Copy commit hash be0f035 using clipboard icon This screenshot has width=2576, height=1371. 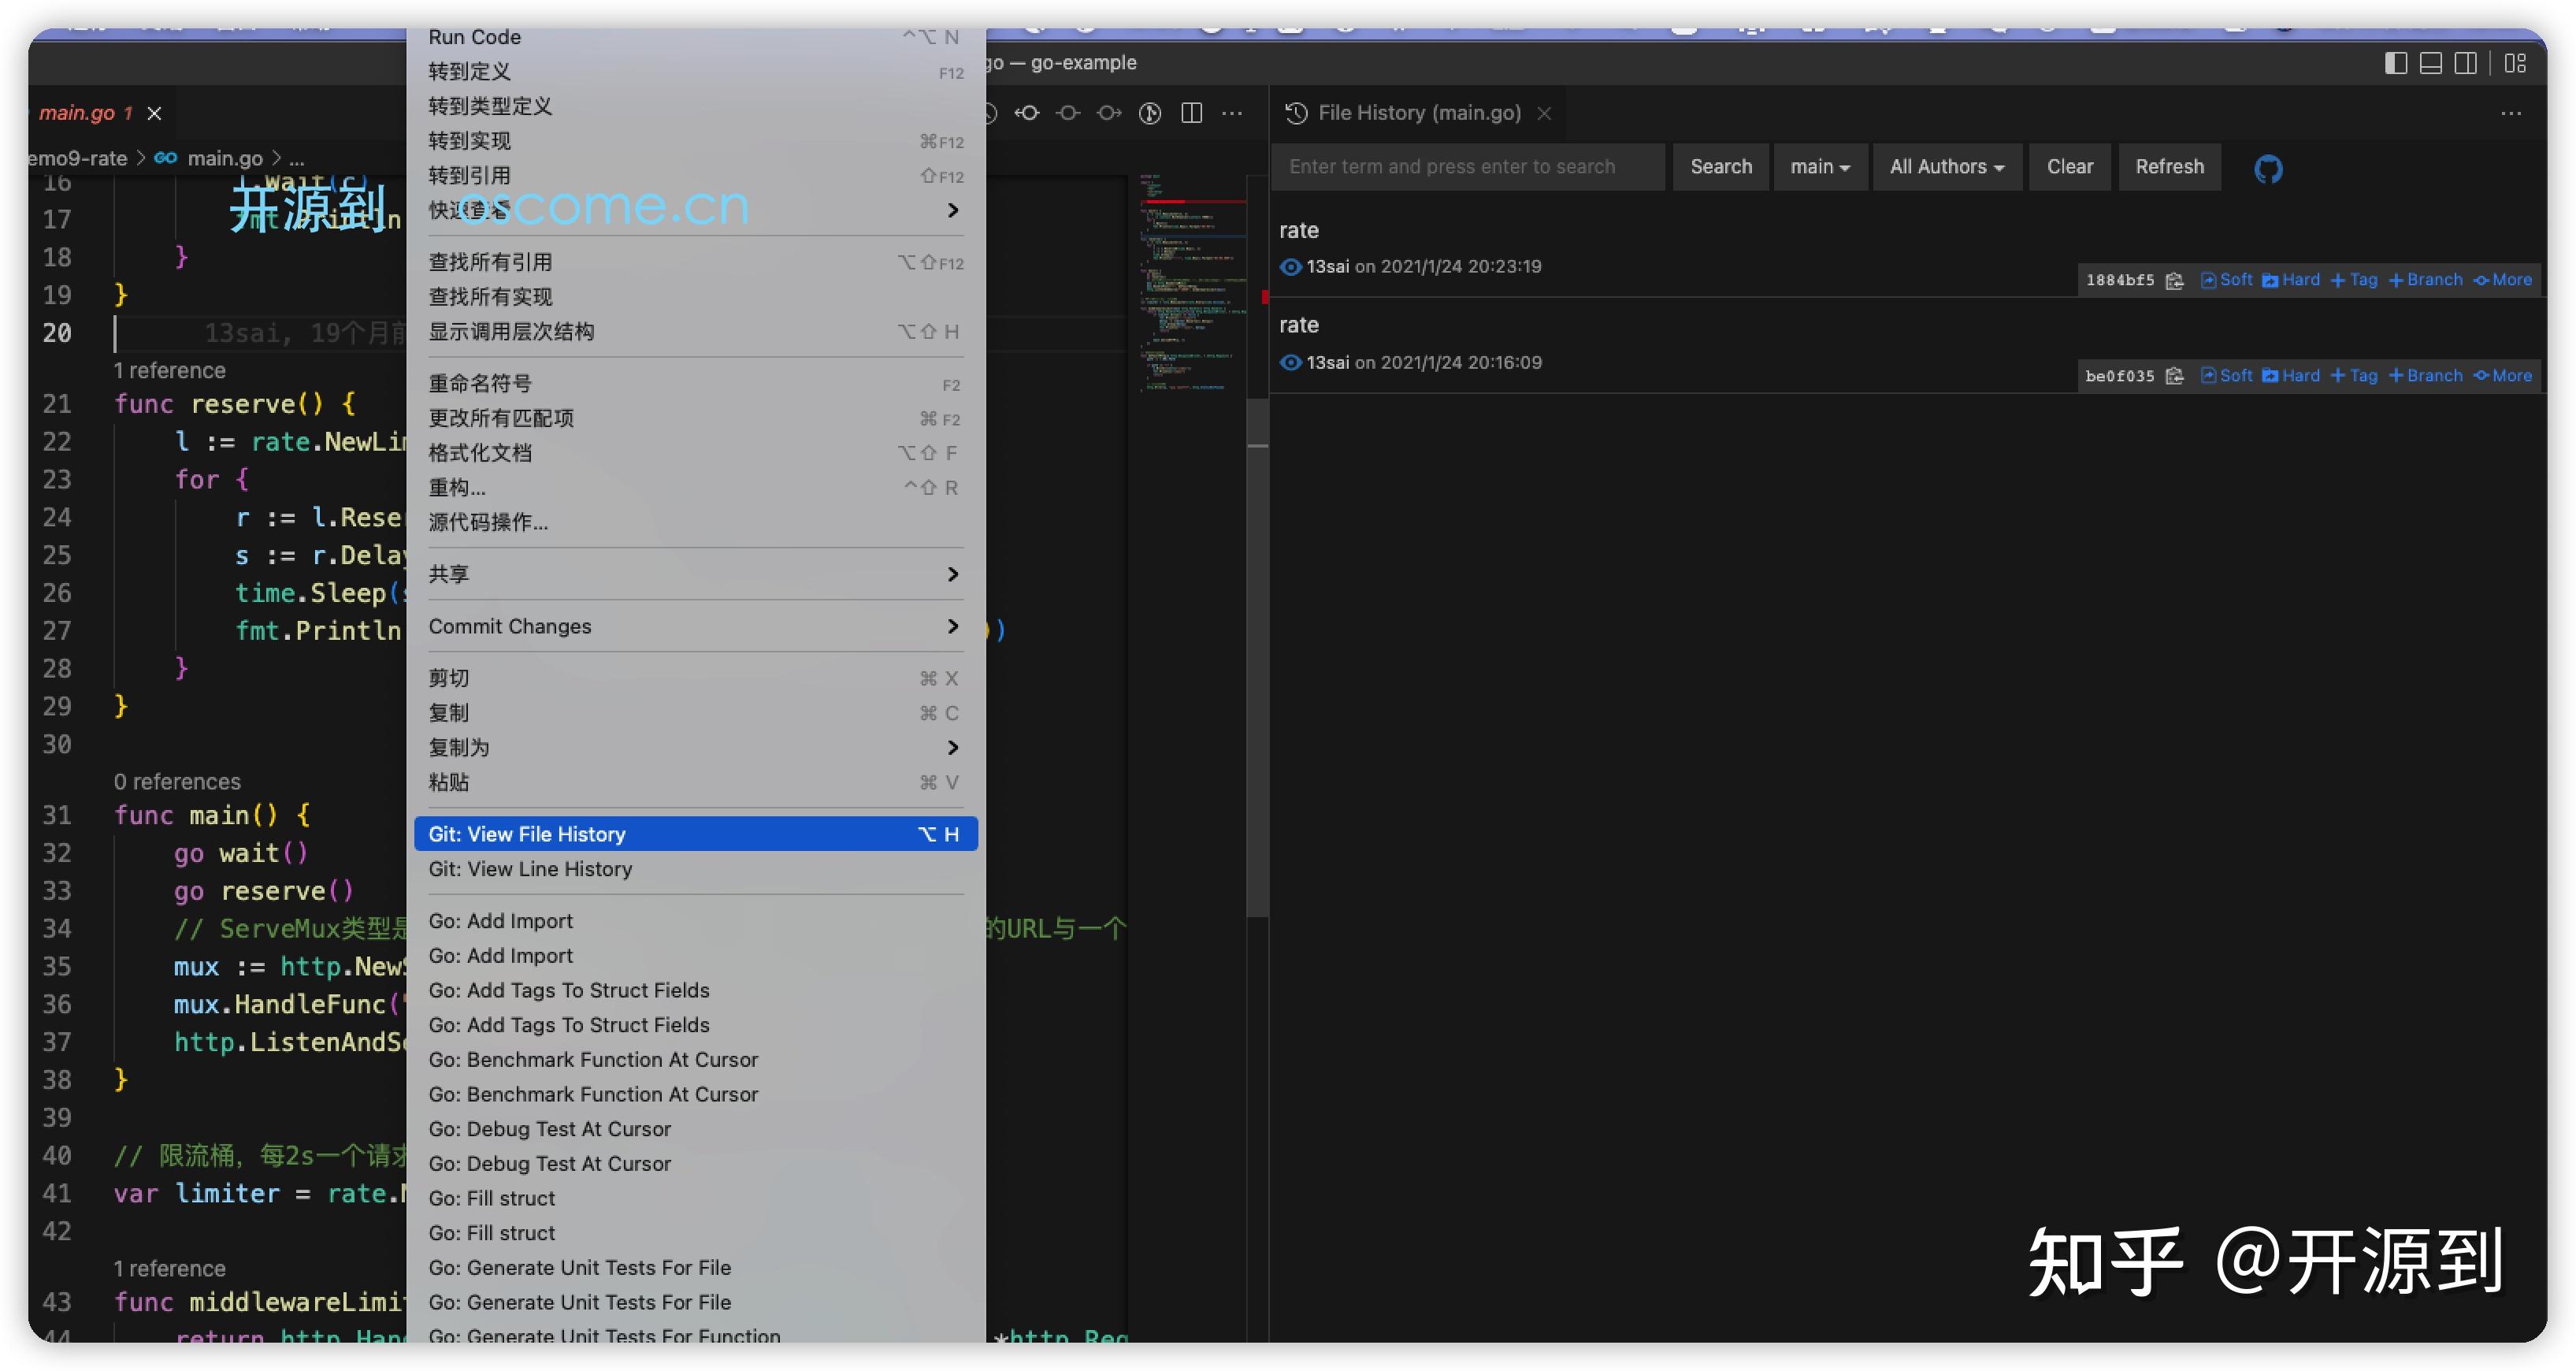point(2175,376)
